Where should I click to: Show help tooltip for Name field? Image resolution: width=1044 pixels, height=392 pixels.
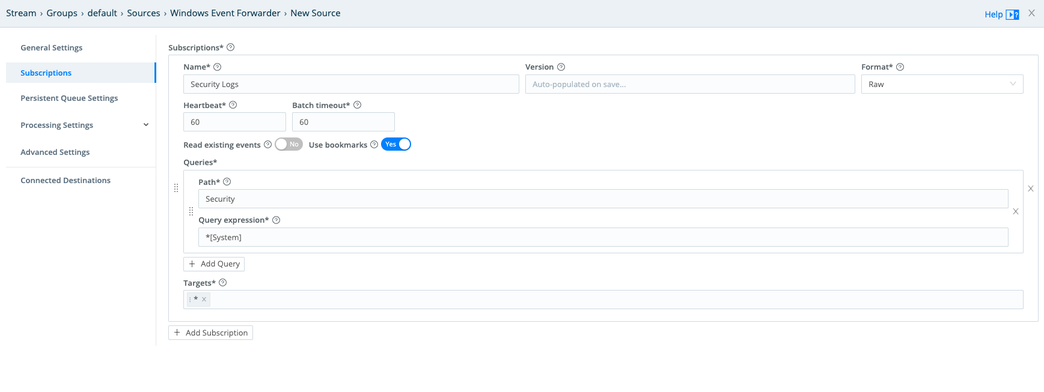[x=217, y=67]
